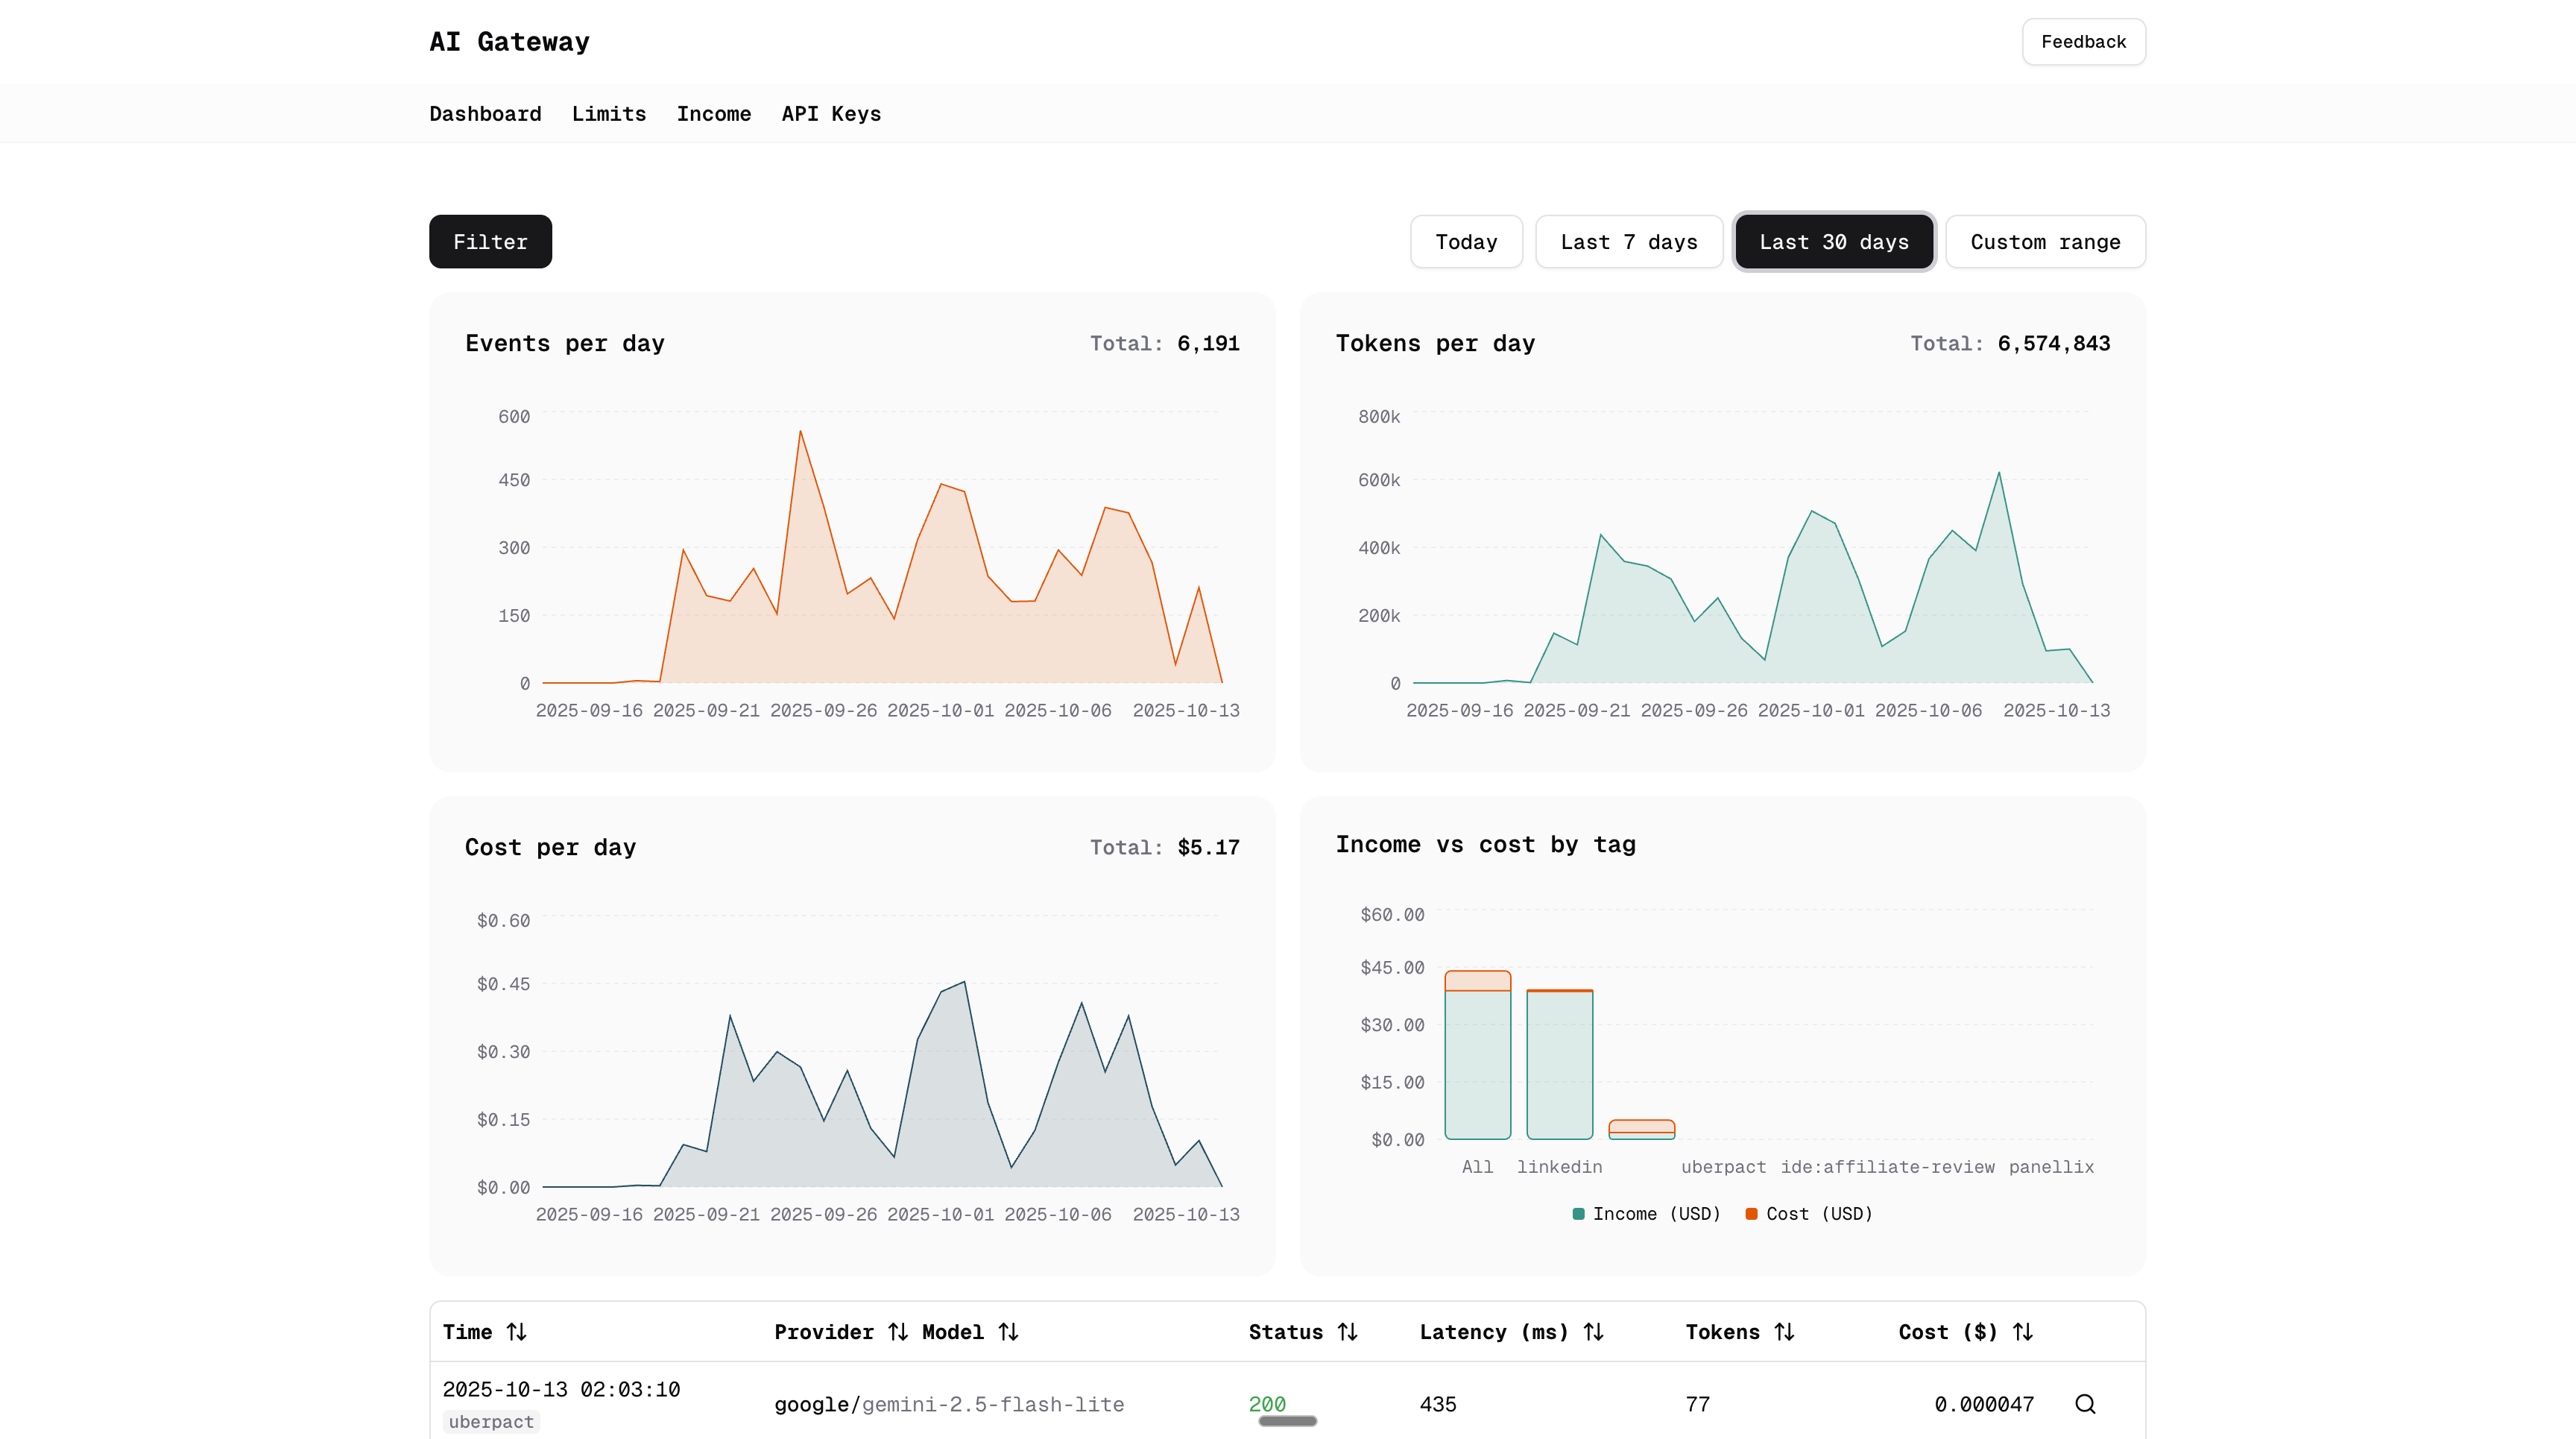Sort table by Tokens column arrows
Viewport: 2576px width, 1439px height.
point(1784,1332)
